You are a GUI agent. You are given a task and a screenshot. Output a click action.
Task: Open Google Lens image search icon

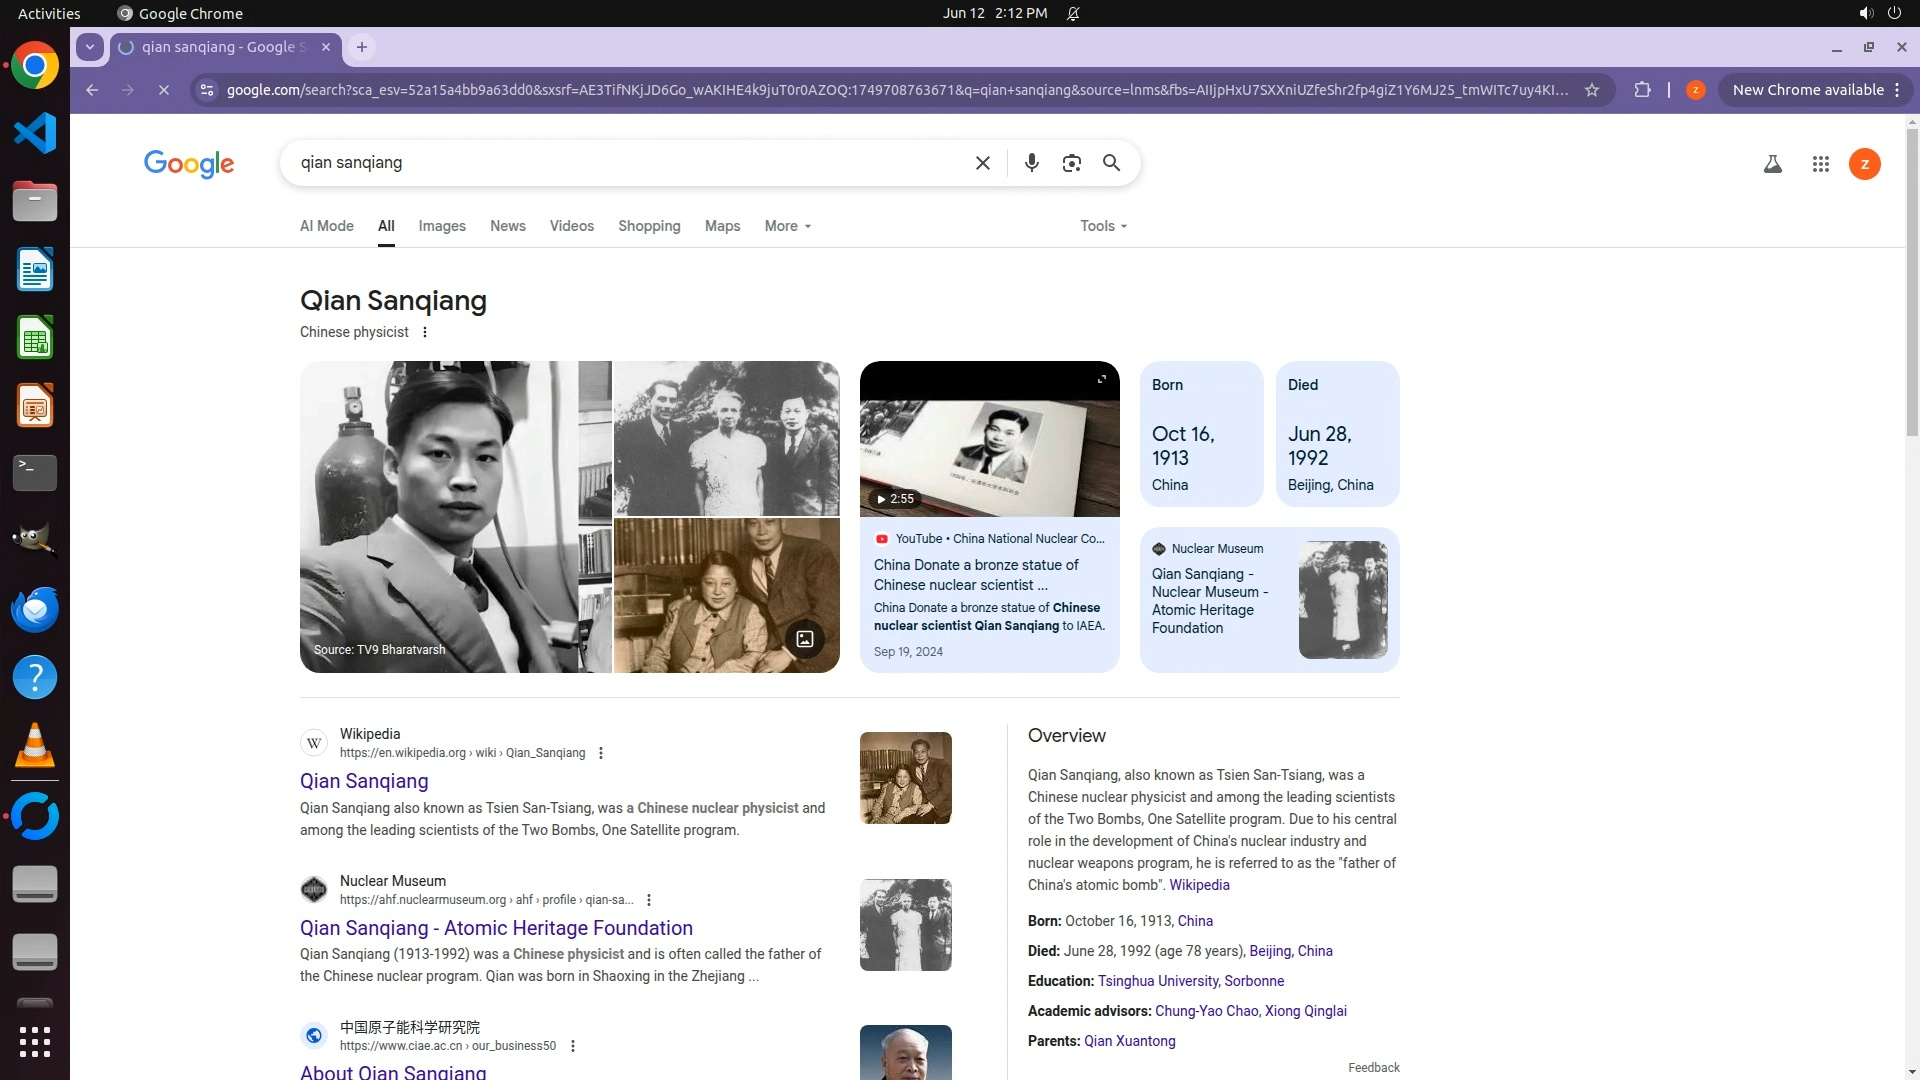1071,163
